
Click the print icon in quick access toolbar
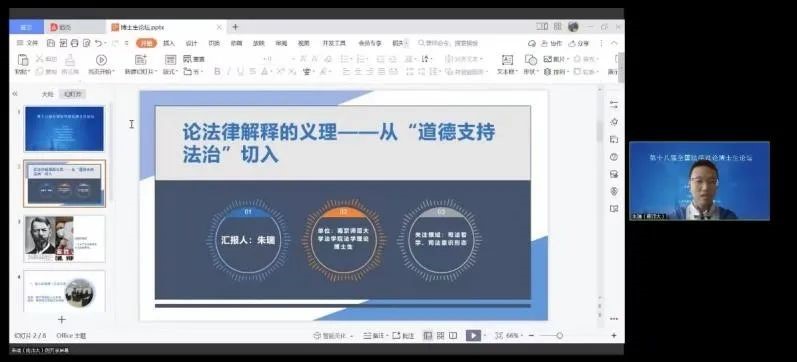(75, 43)
